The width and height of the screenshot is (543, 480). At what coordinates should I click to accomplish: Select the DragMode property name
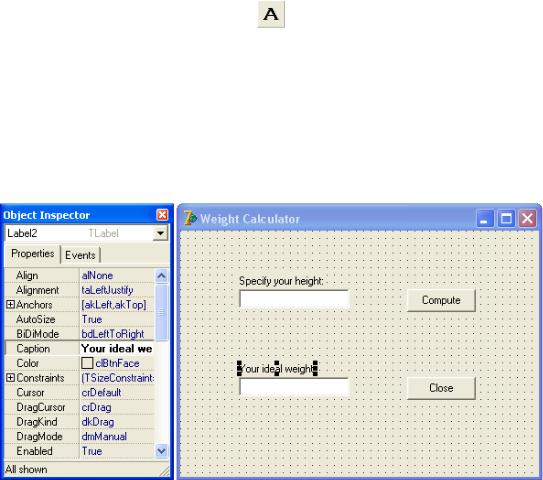39,436
